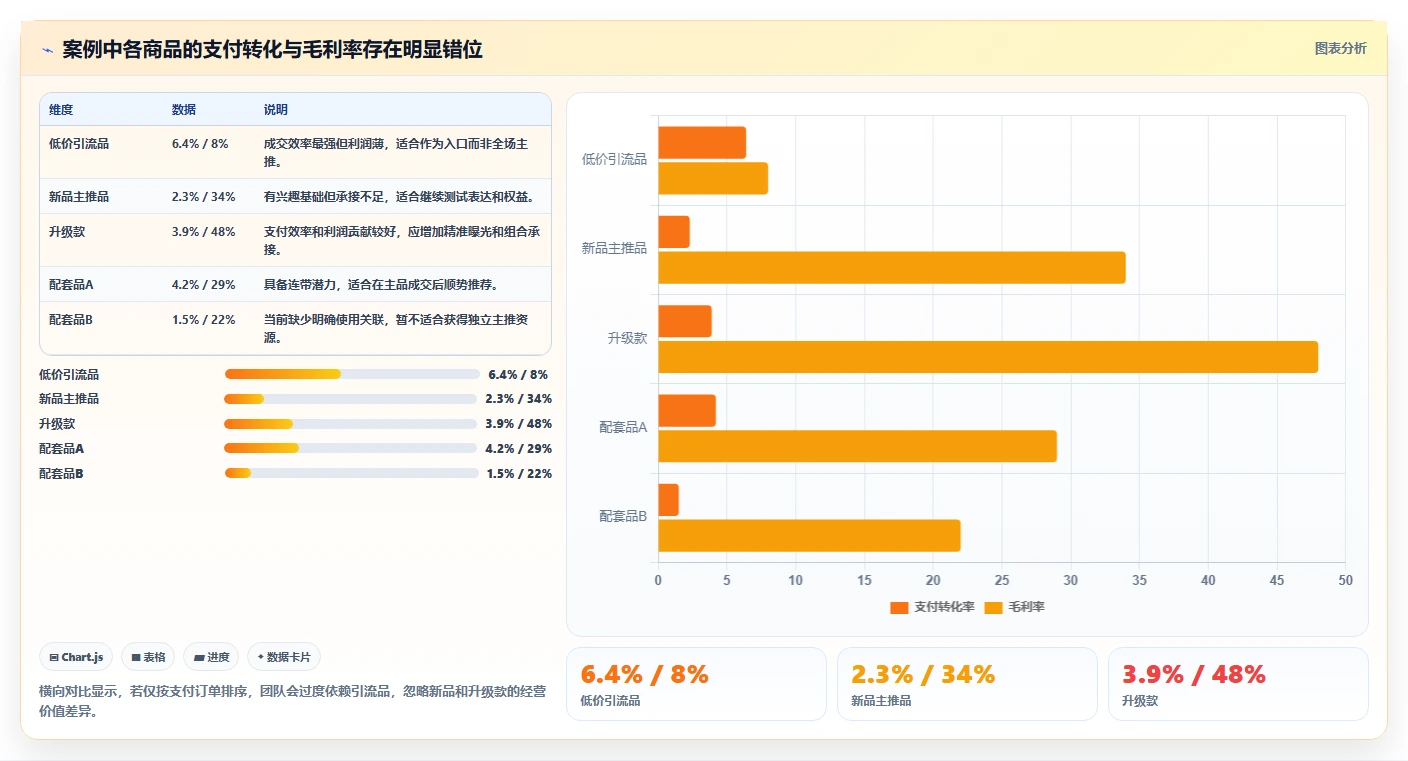Click the description starting 支付效率和利润贡献较好
1408x761 pixels.
point(403,241)
